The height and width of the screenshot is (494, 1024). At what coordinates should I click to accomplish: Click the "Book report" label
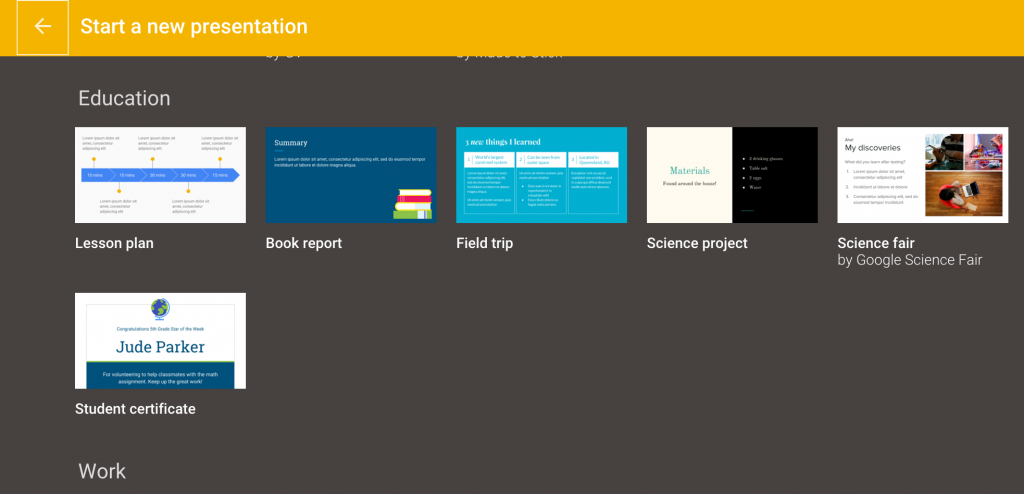point(304,244)
